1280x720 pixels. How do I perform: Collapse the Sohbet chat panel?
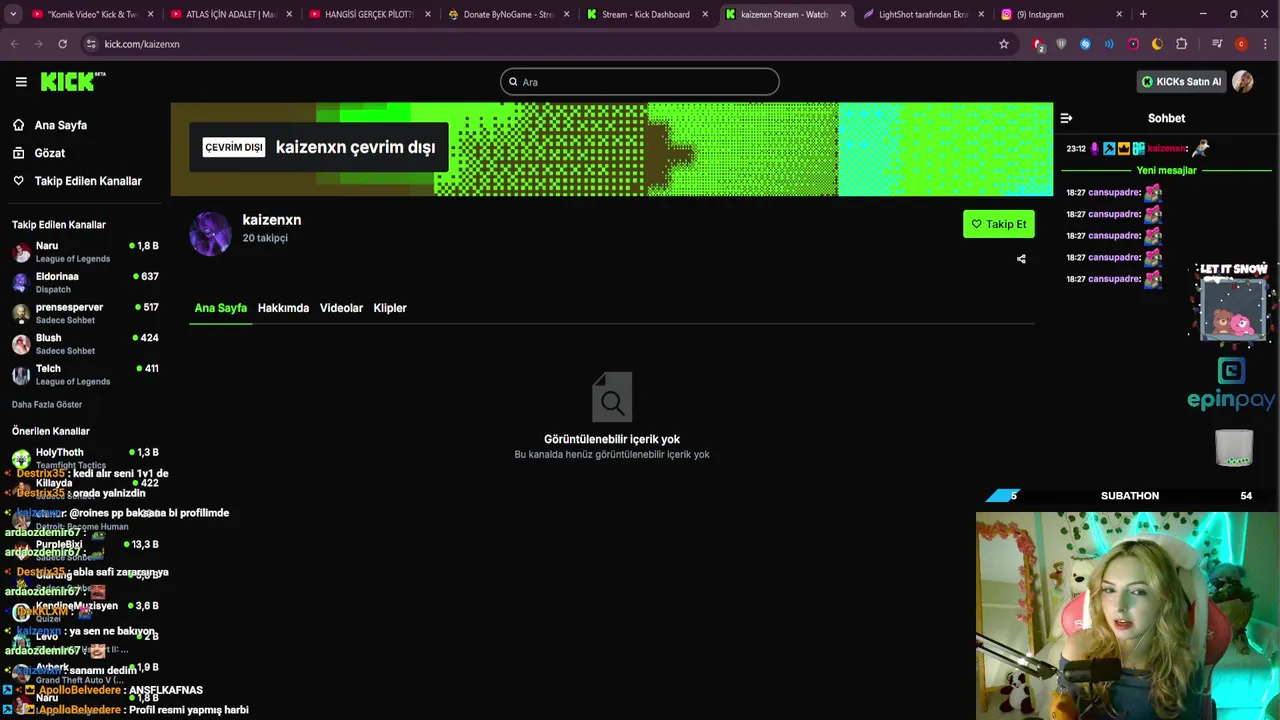click(x=1066, y=118)
